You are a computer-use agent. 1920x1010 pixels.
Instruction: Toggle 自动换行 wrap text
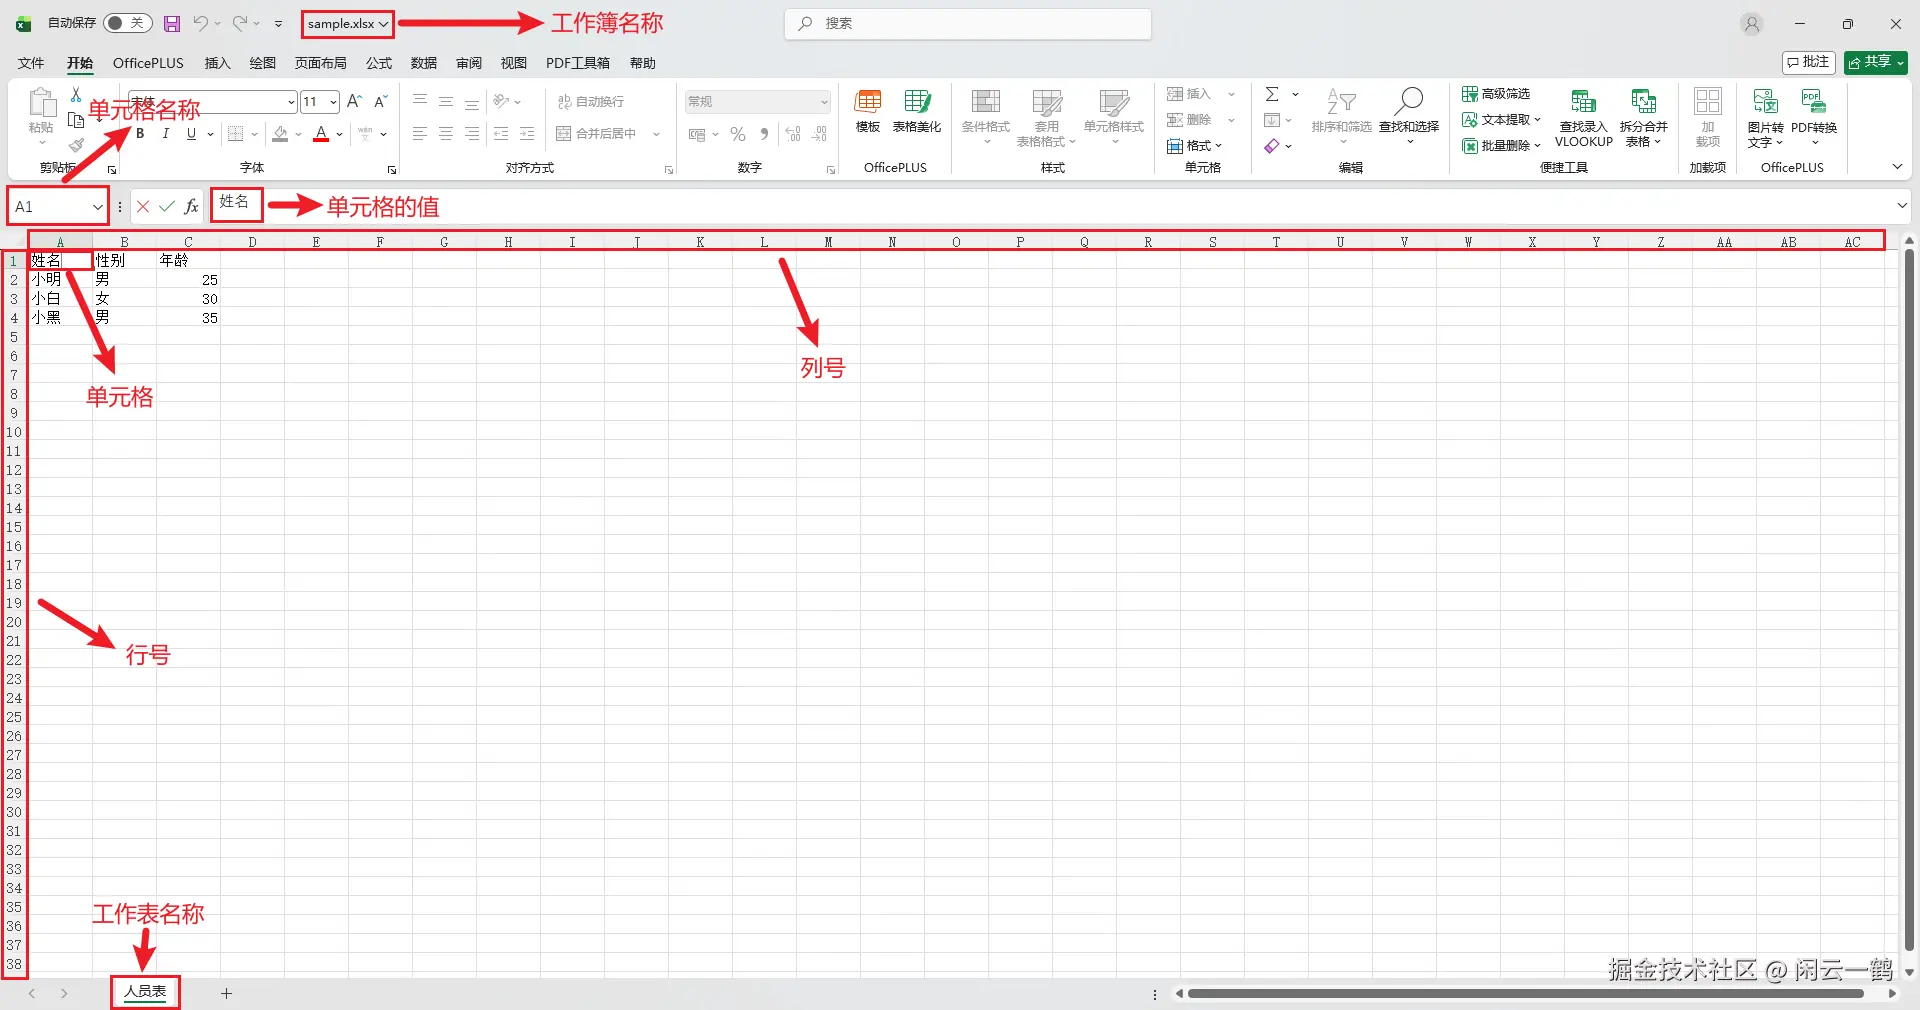[590, 102]
